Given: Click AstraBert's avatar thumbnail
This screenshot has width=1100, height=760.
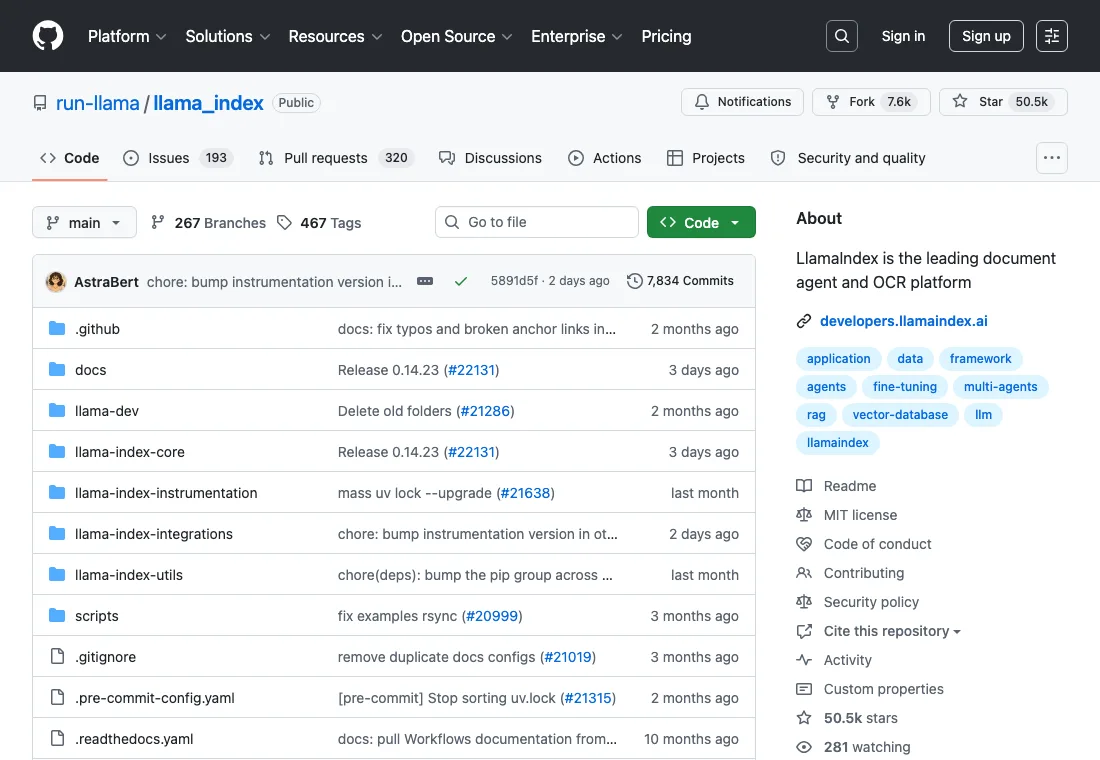Looking at the screenshot, I should pos(56,281).
